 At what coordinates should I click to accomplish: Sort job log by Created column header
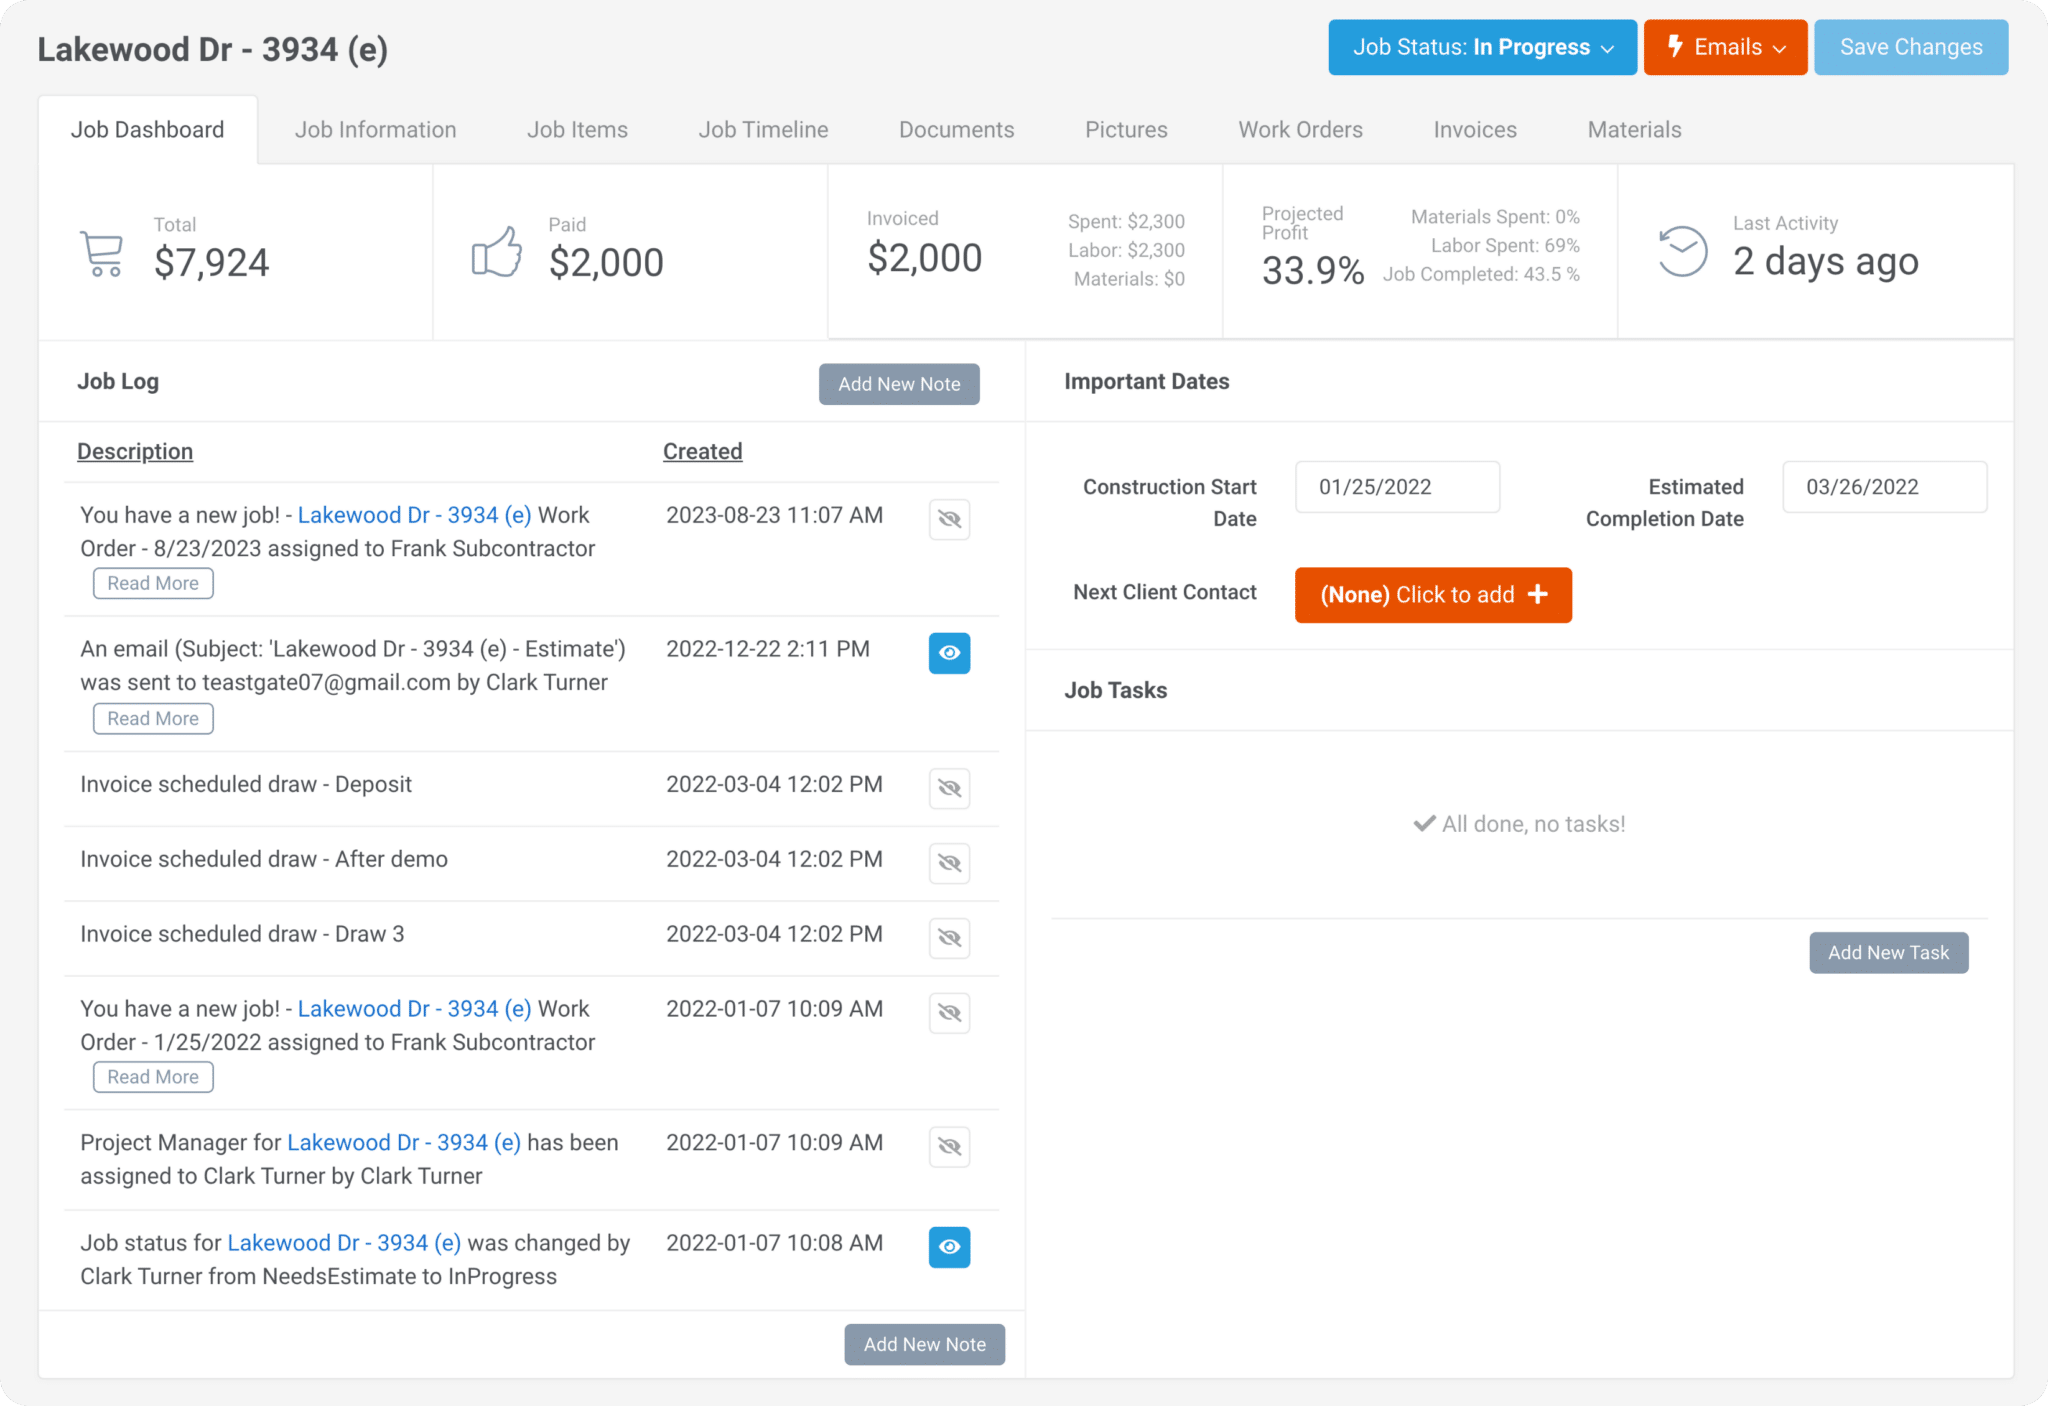pos(702,451)
